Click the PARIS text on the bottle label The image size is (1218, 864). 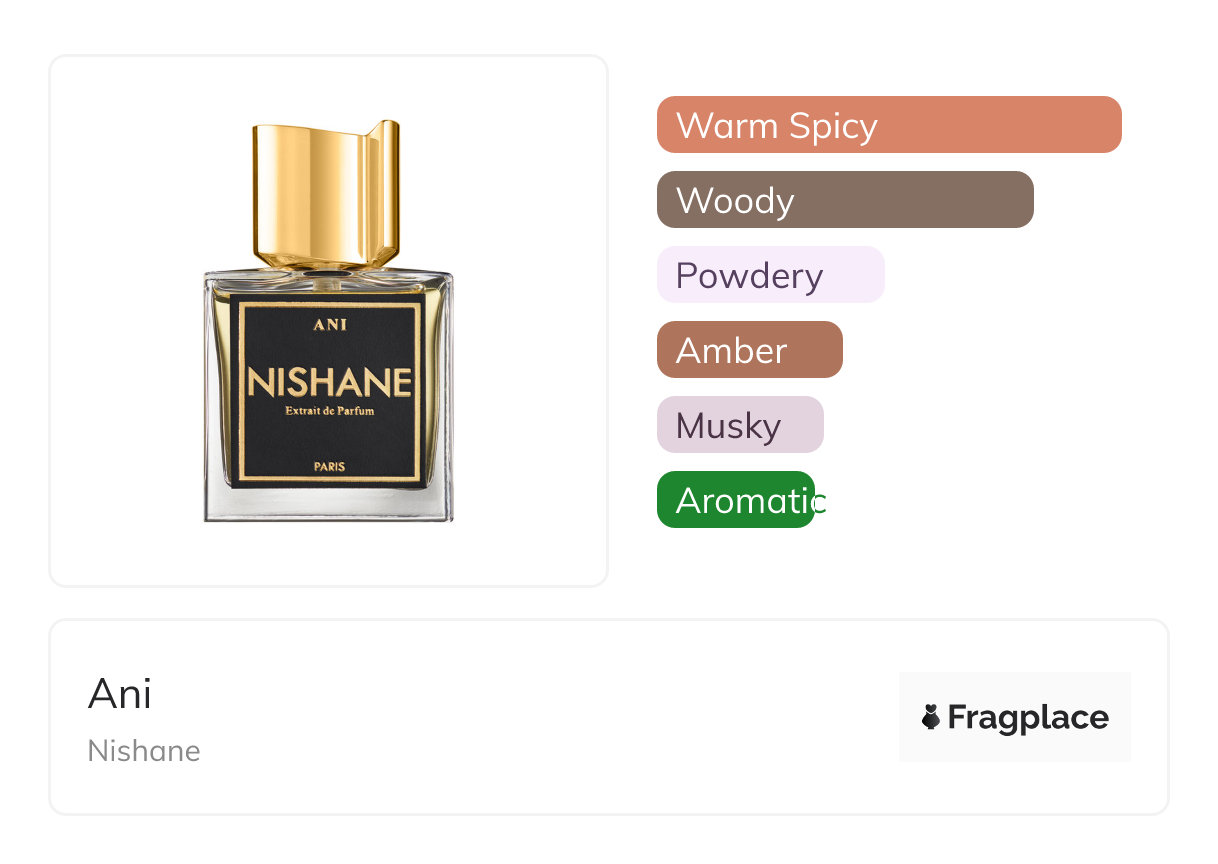(x=329, y=467)
